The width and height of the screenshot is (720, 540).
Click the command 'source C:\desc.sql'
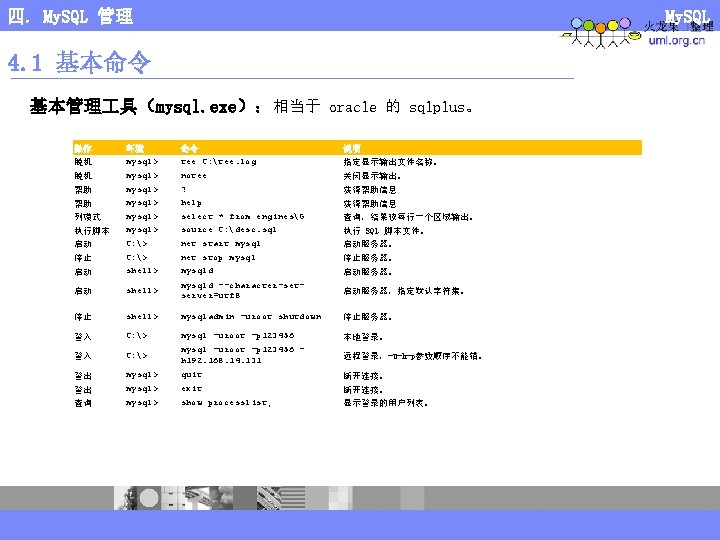point(229,230)
